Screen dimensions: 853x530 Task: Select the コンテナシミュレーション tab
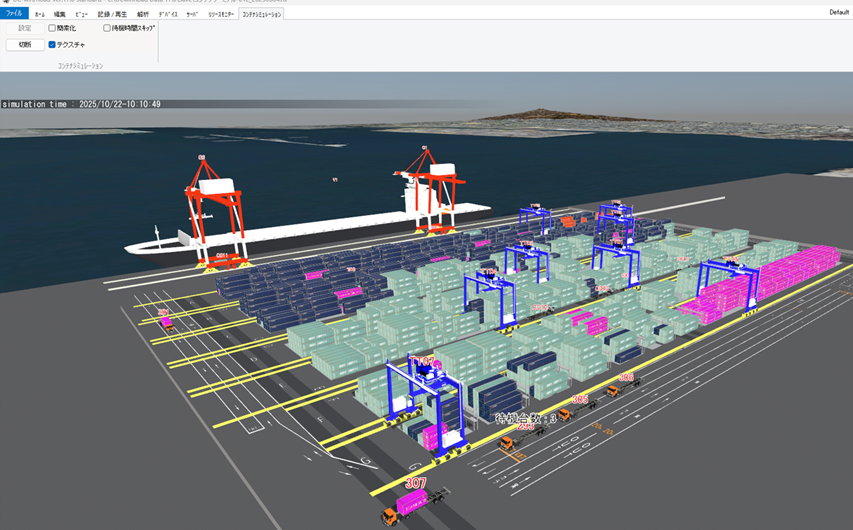coord(262,15)
